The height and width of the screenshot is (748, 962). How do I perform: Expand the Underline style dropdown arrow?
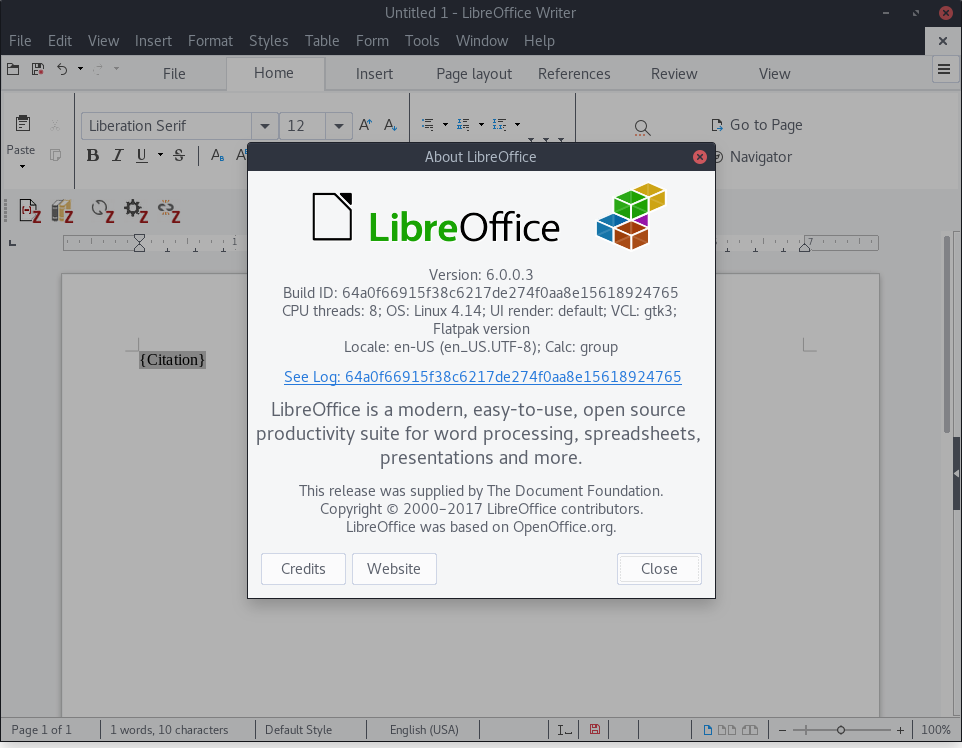(160, 155)
